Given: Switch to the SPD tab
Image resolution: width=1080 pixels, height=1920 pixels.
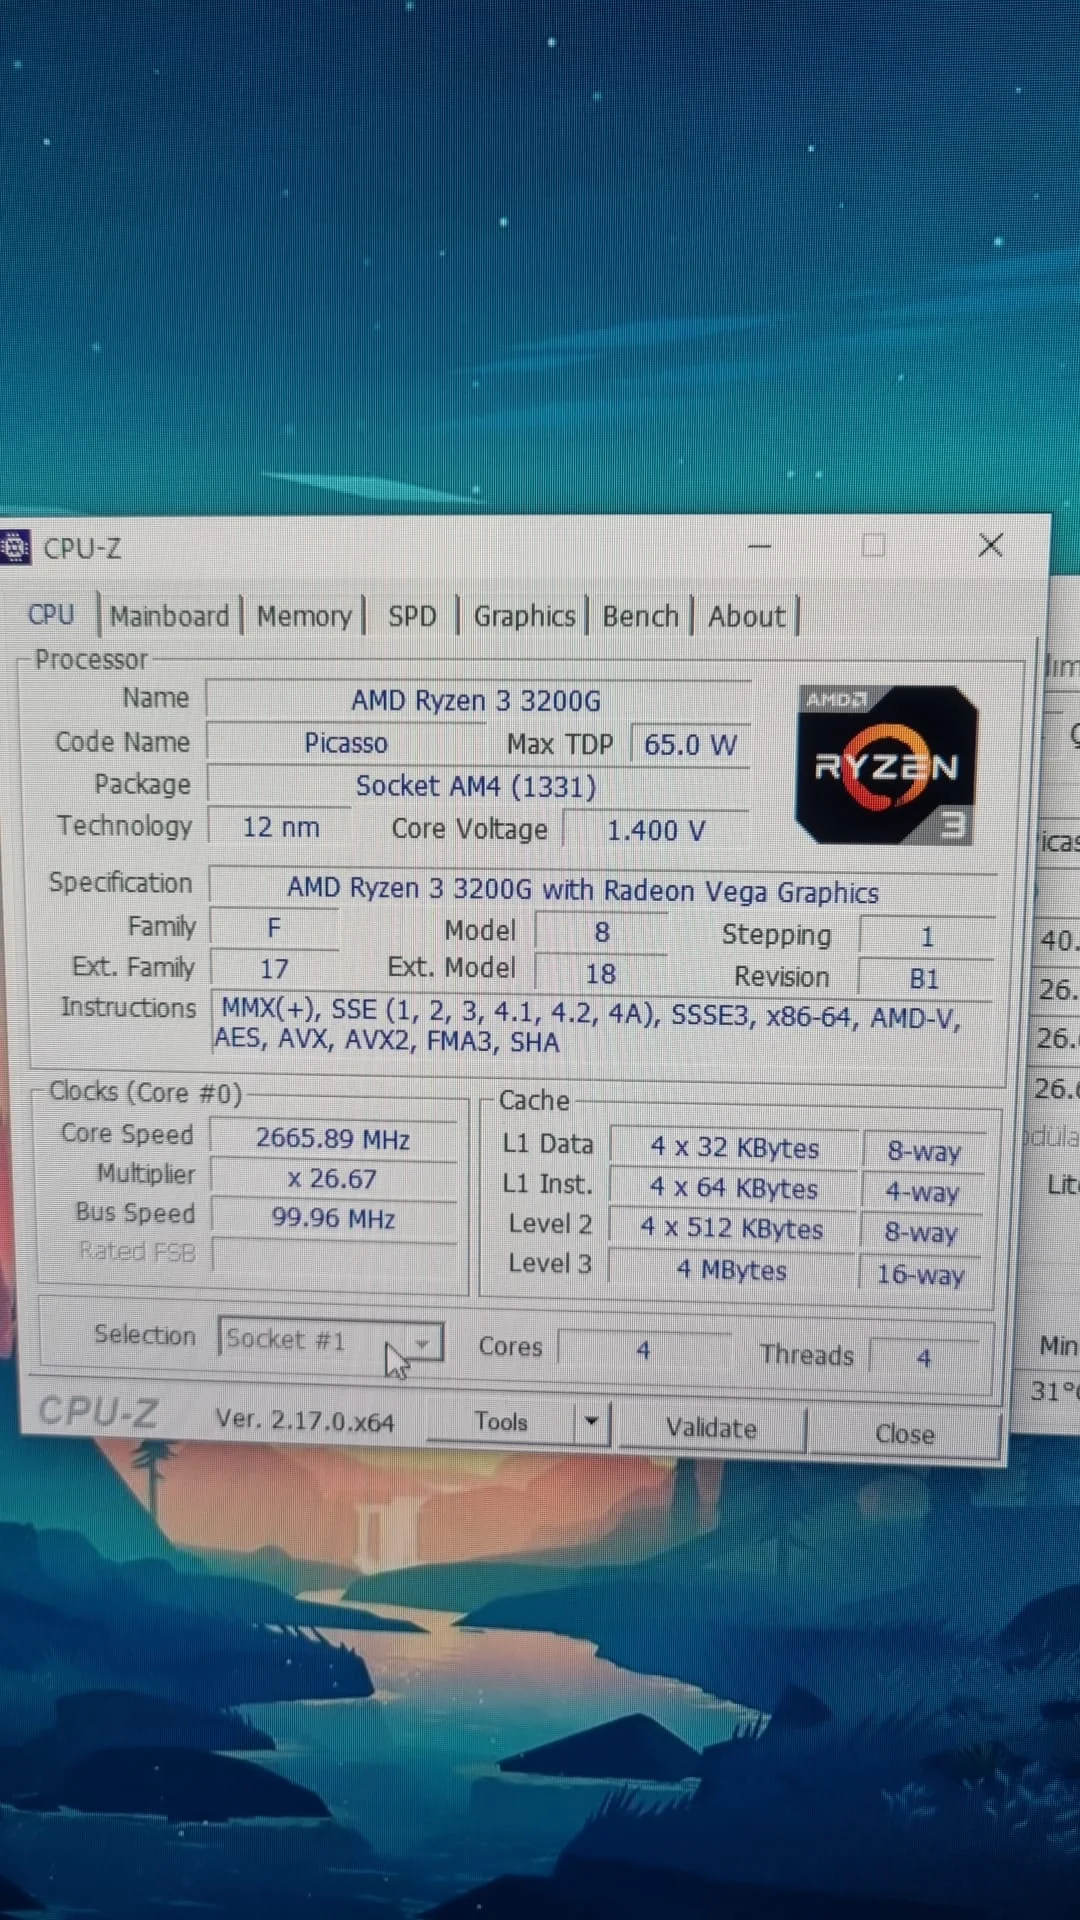Looking at the screenshot, I should 412,616.
